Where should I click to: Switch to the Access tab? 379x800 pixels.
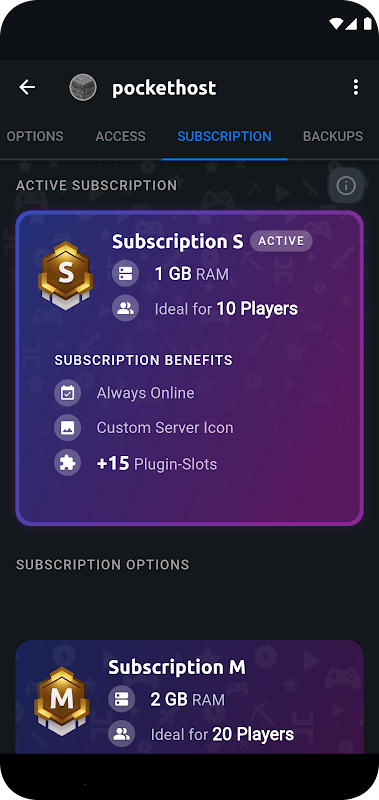point(120,136)
